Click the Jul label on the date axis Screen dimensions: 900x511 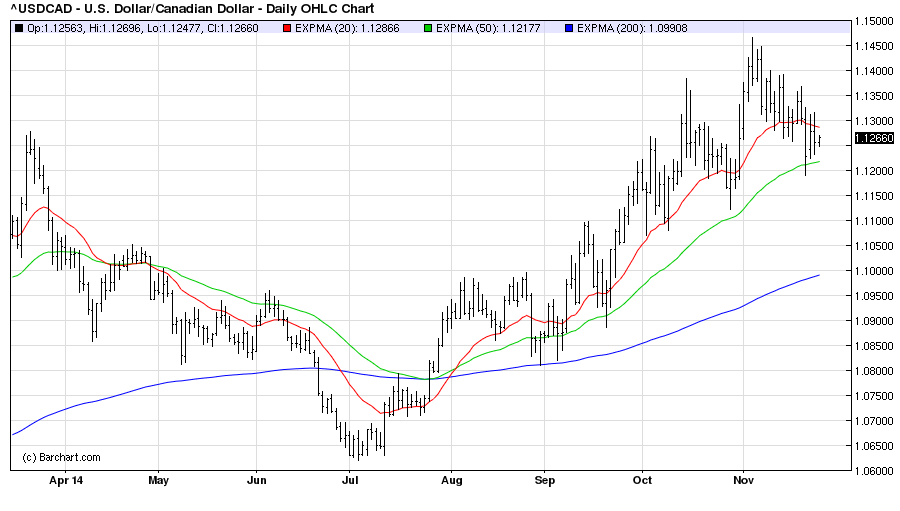pos(351,480)
